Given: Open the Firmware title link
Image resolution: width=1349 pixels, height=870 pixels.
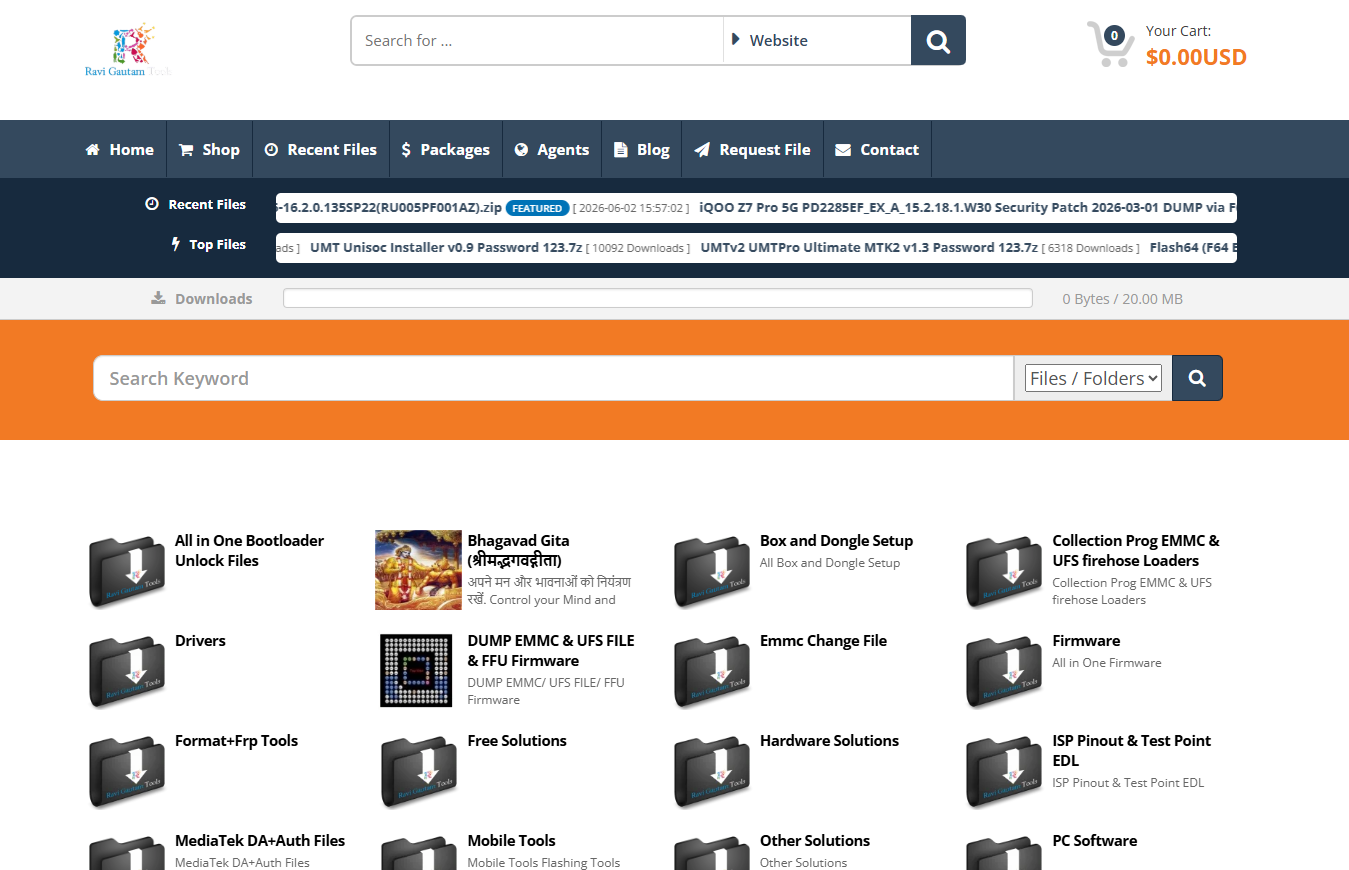Looking at the screenshot, I should [x=1086, y=640].
